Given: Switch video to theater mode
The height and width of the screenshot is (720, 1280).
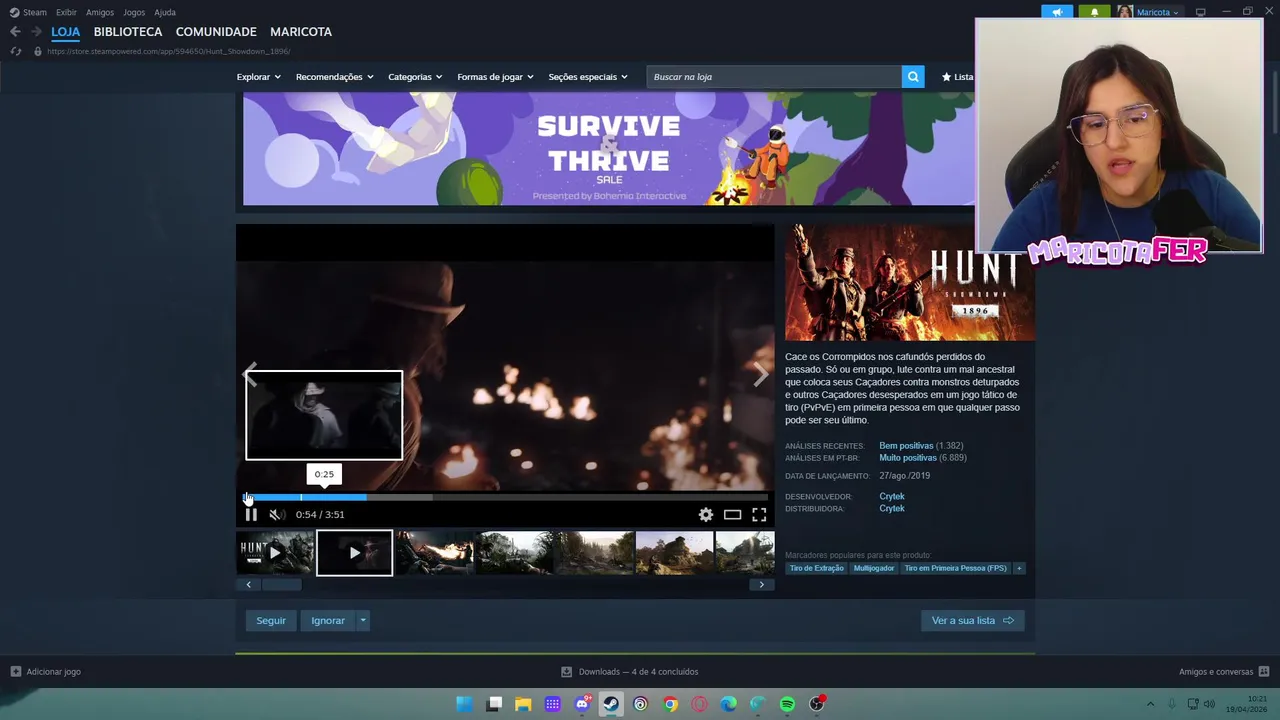Looking at the screenshot, I should tap(732, 514).
